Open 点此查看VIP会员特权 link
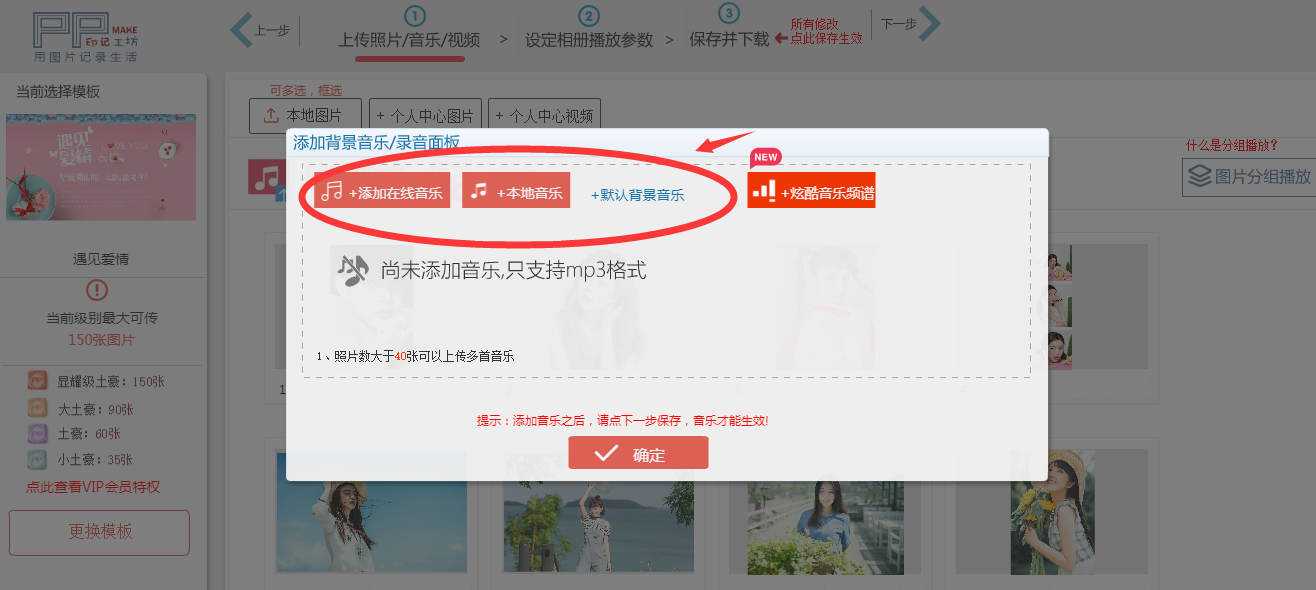 click(93, 487)
